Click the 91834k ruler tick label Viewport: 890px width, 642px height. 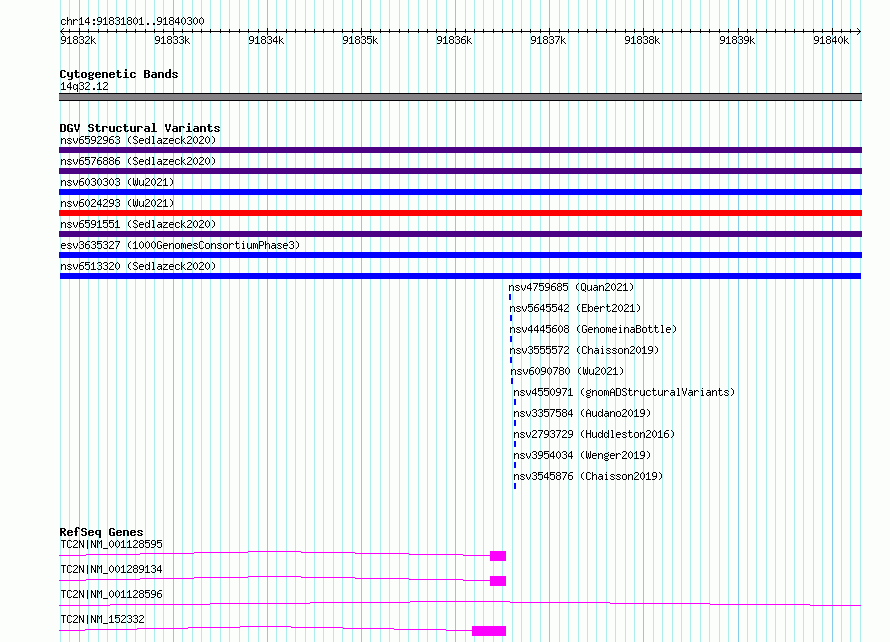pos(266,40)
